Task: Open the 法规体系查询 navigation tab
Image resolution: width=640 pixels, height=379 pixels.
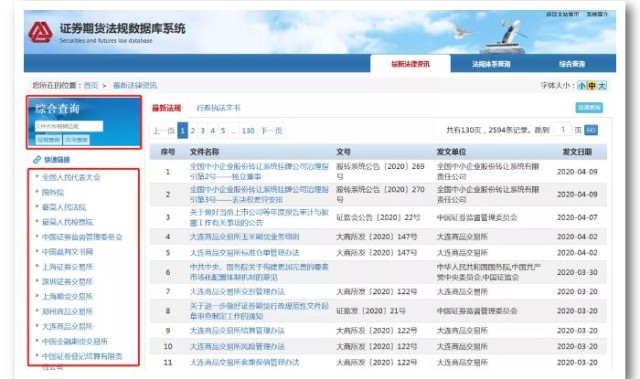Action: click(491, 64)
